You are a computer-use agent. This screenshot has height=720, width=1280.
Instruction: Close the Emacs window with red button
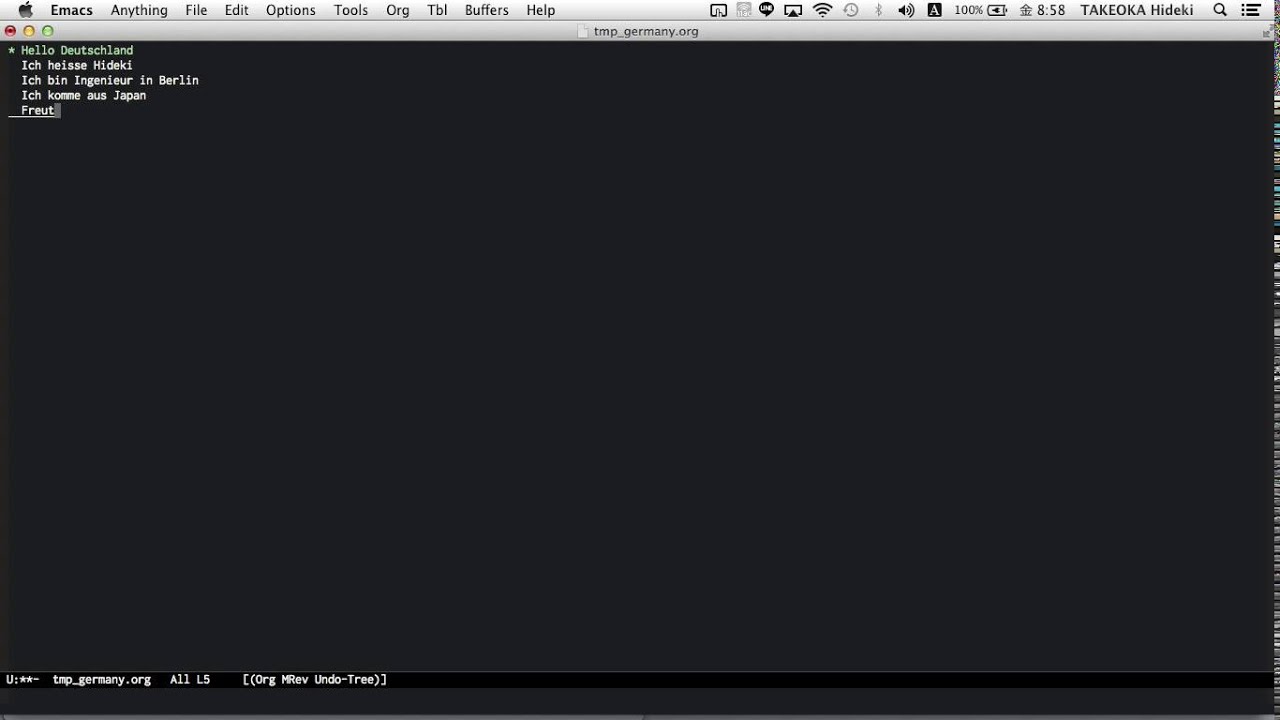point(10,31)
